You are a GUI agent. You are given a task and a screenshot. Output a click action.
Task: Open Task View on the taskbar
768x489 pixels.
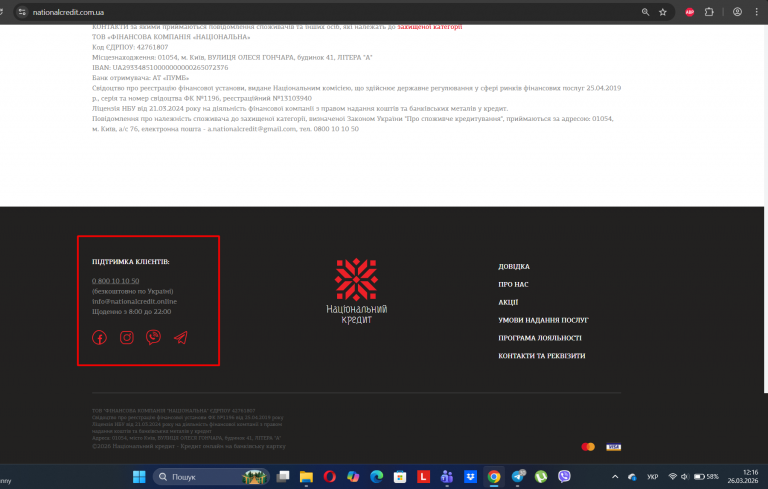(x=283, y=477)
